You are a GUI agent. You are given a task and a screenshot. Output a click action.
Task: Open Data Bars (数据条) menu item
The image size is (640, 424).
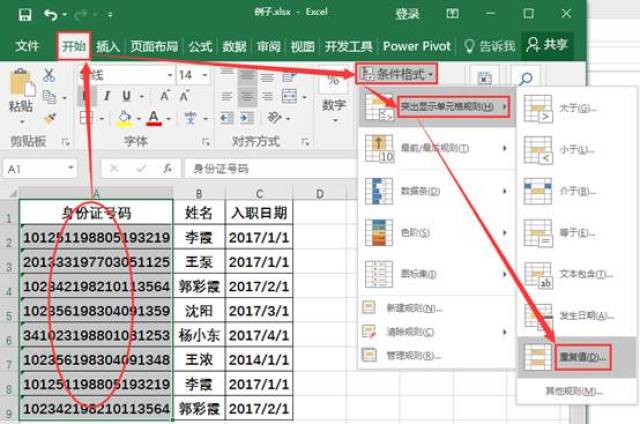coord(436,191)
